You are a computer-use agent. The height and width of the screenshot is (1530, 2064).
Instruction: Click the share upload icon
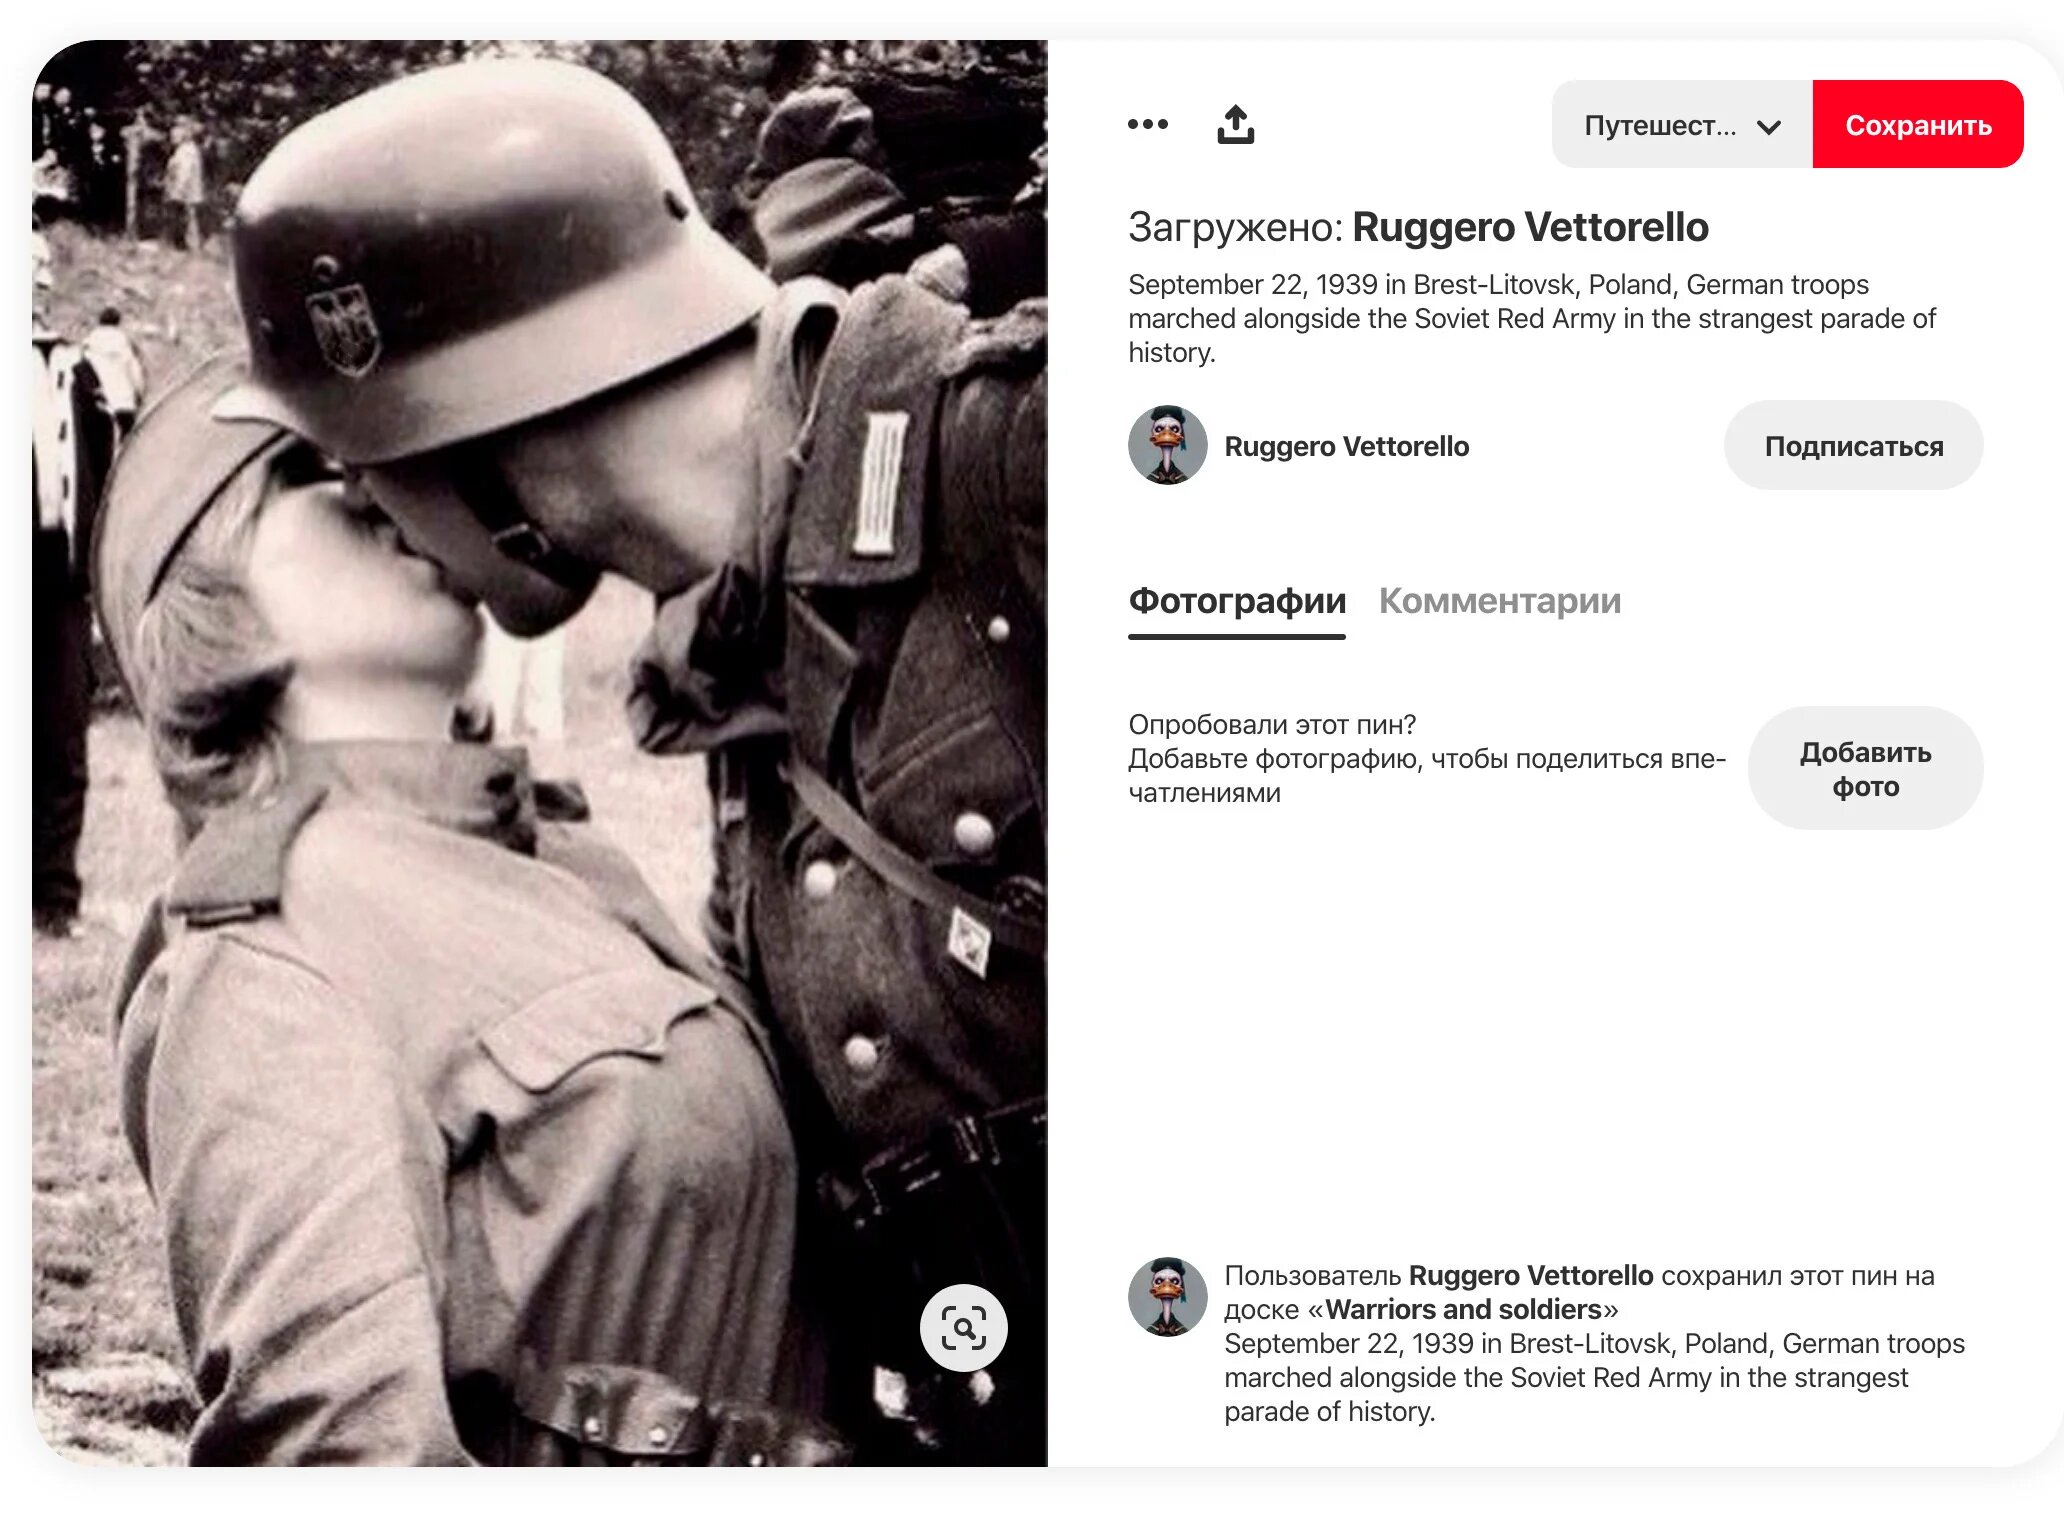point(1235,124)
